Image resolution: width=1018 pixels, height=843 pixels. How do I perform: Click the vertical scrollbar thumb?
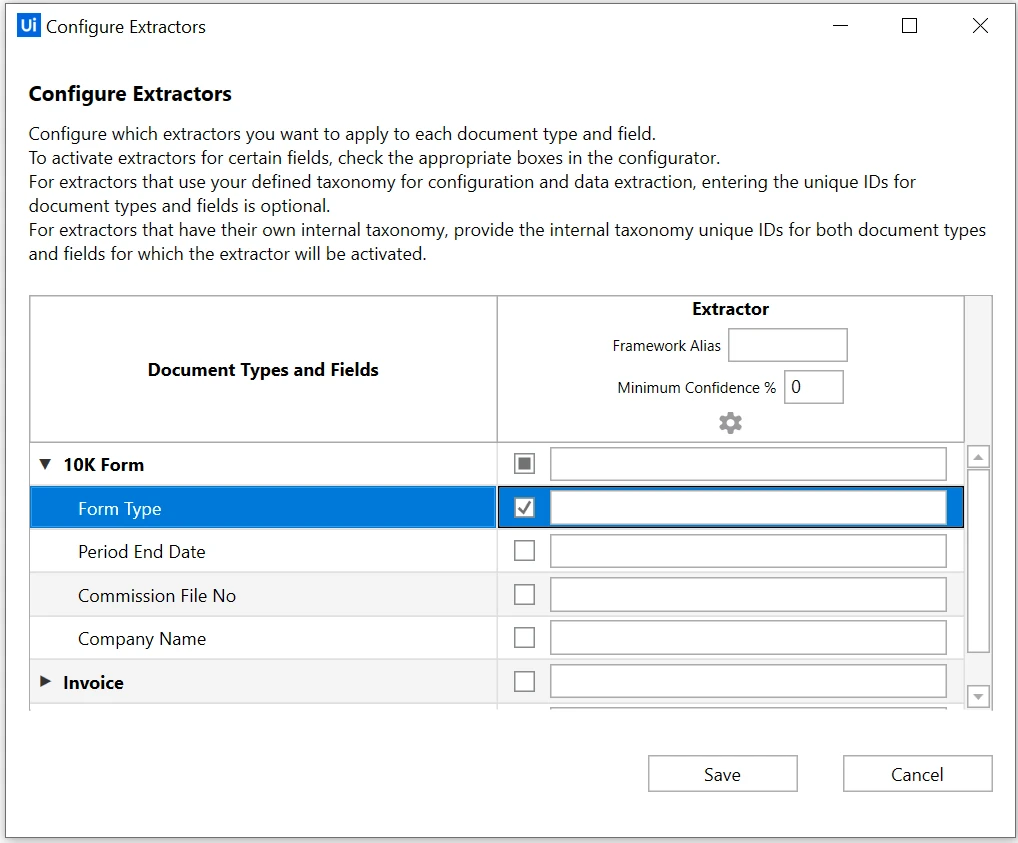coord(978,560)
